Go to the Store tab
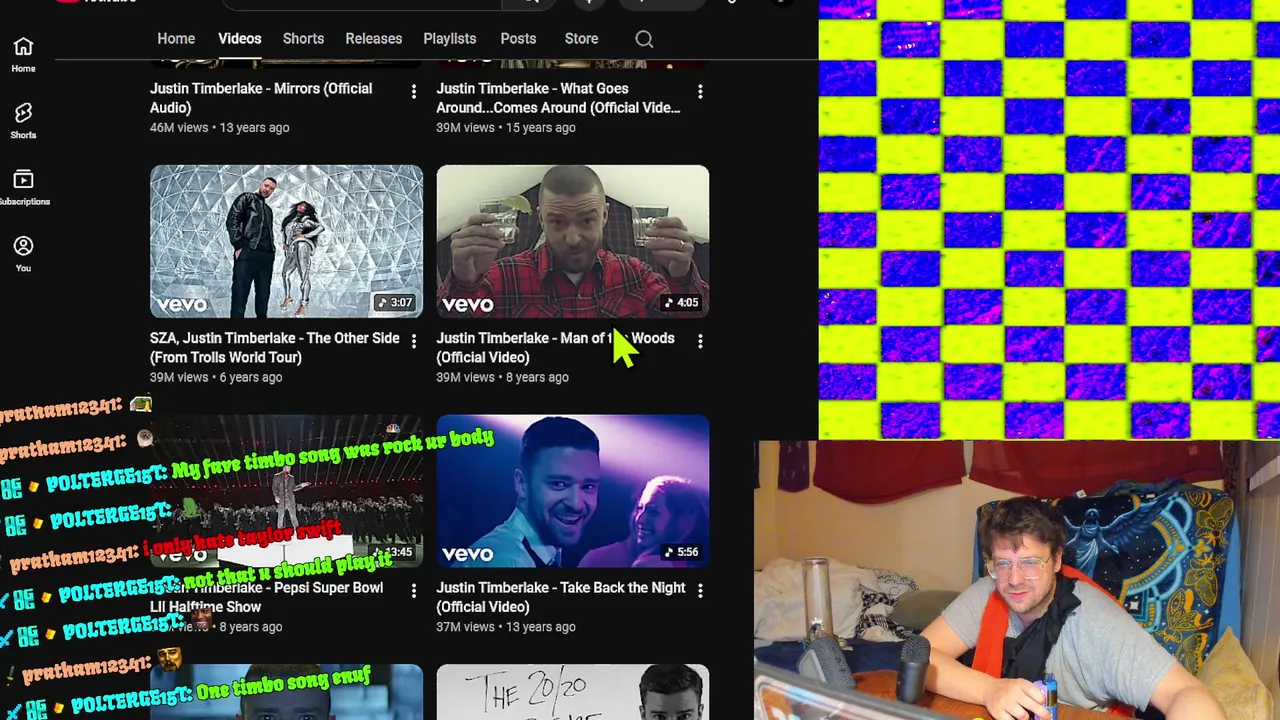The width and height of the screenshot is (1280, 720). pos(581,39)
